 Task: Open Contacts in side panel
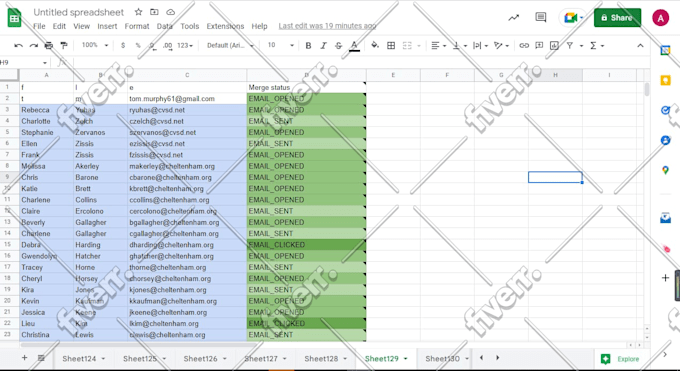pyautogui.click(x=665, y=140)
